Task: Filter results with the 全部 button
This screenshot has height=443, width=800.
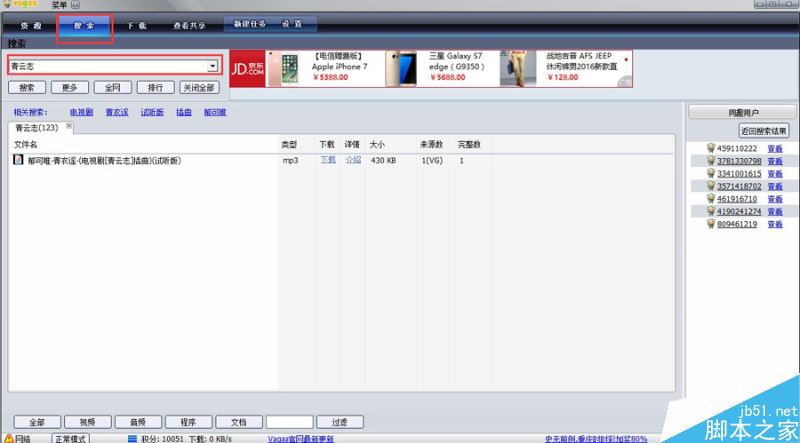Action: 37,422
